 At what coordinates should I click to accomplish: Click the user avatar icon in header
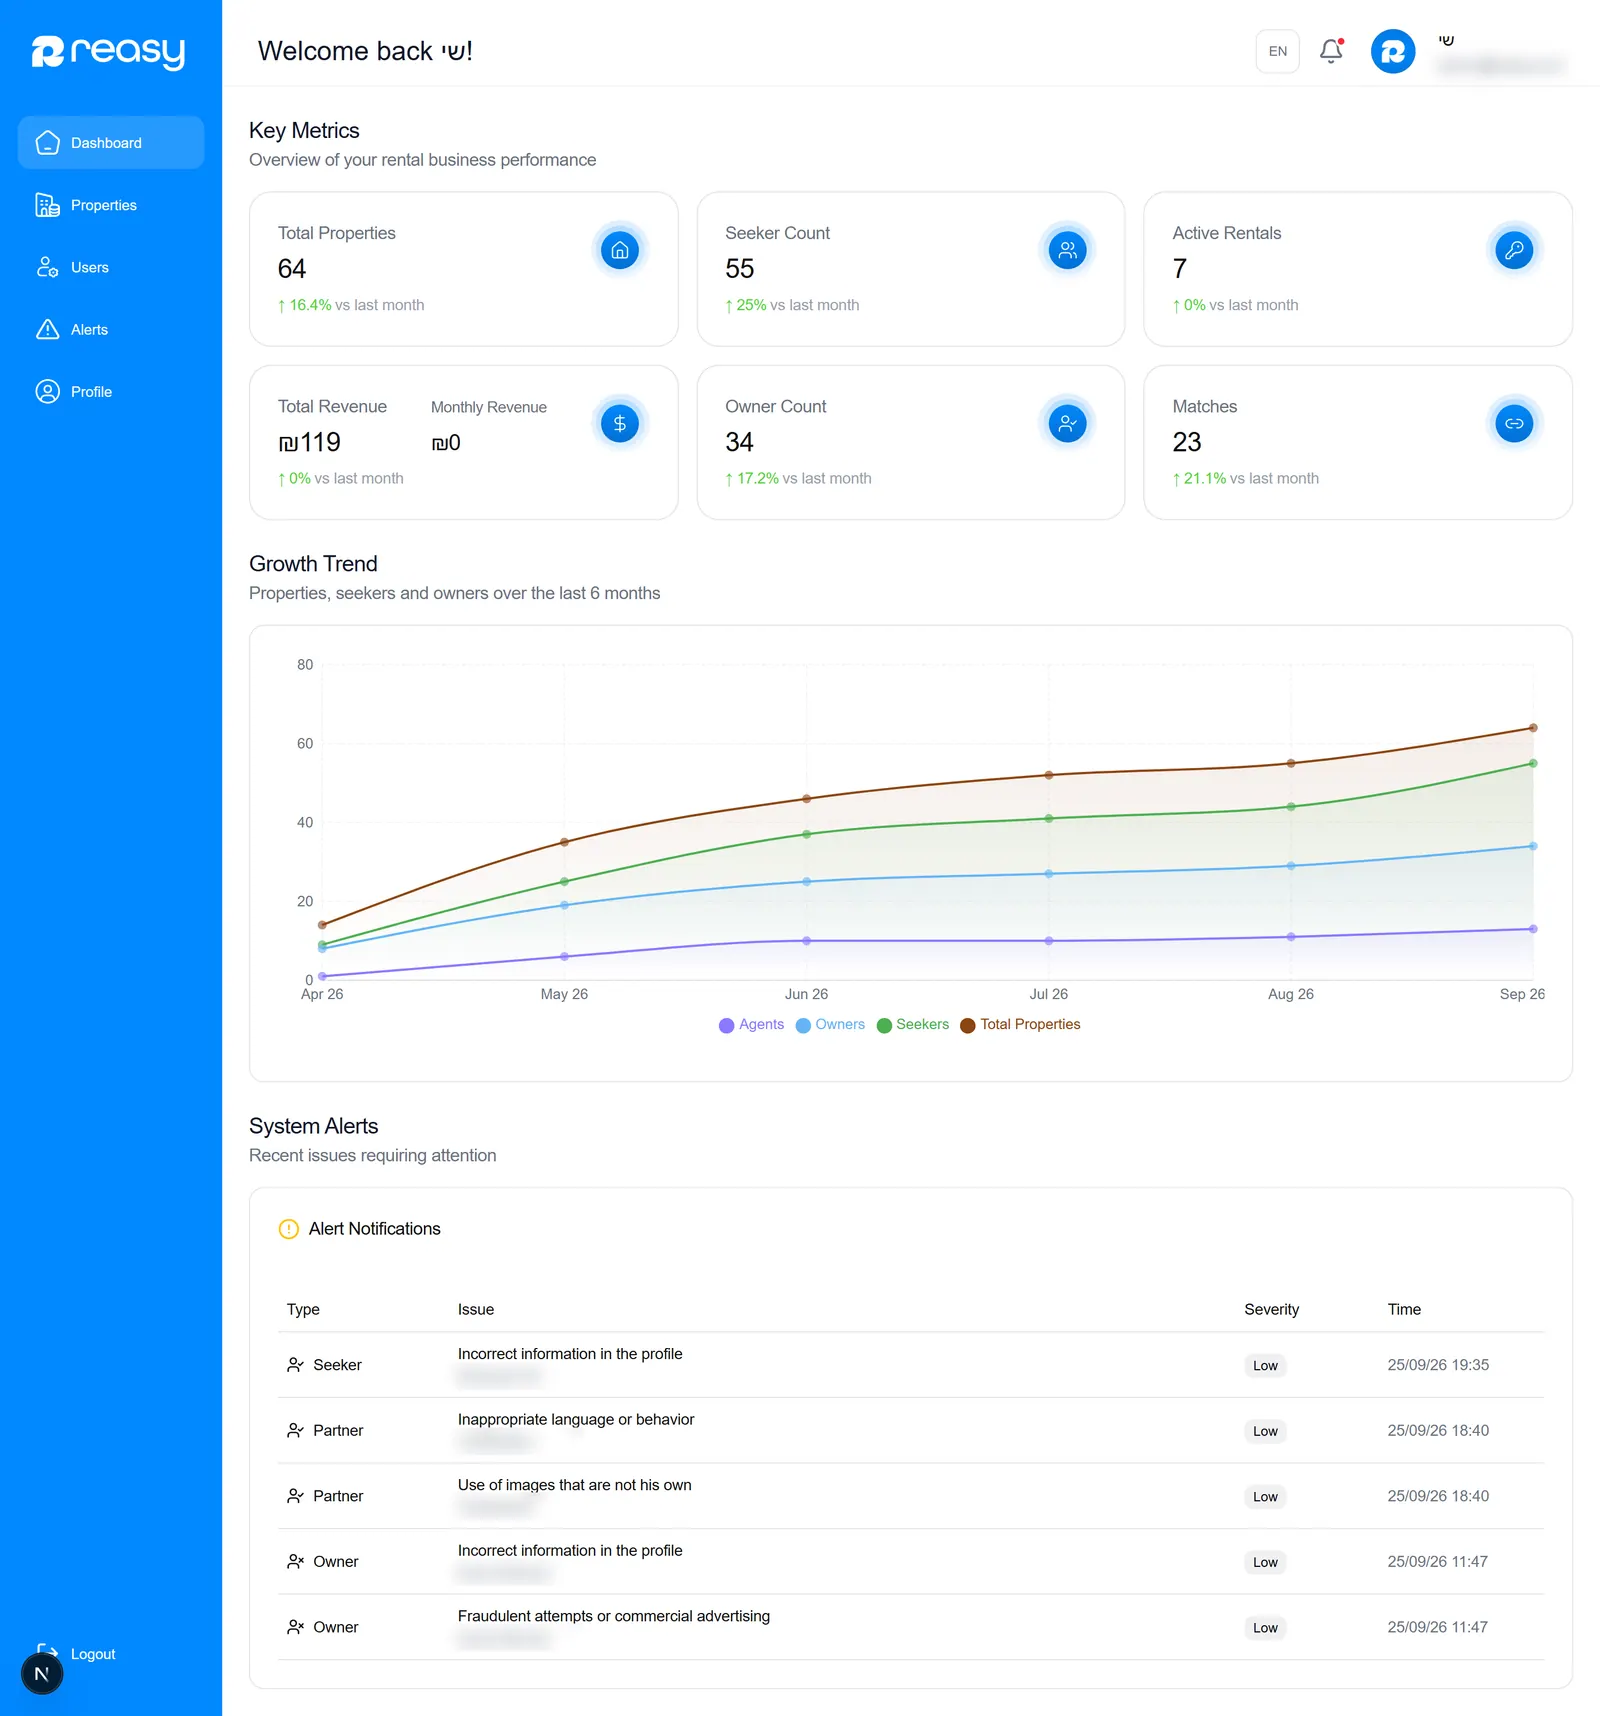click(x=1393, y=51)
